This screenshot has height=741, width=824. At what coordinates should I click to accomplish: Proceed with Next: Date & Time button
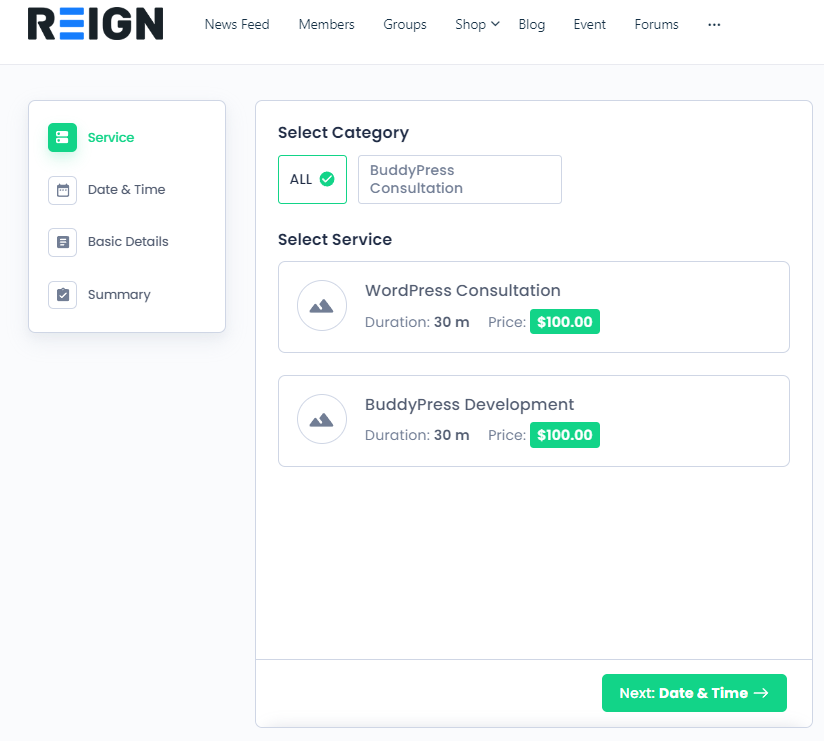(x=694, y=693)
